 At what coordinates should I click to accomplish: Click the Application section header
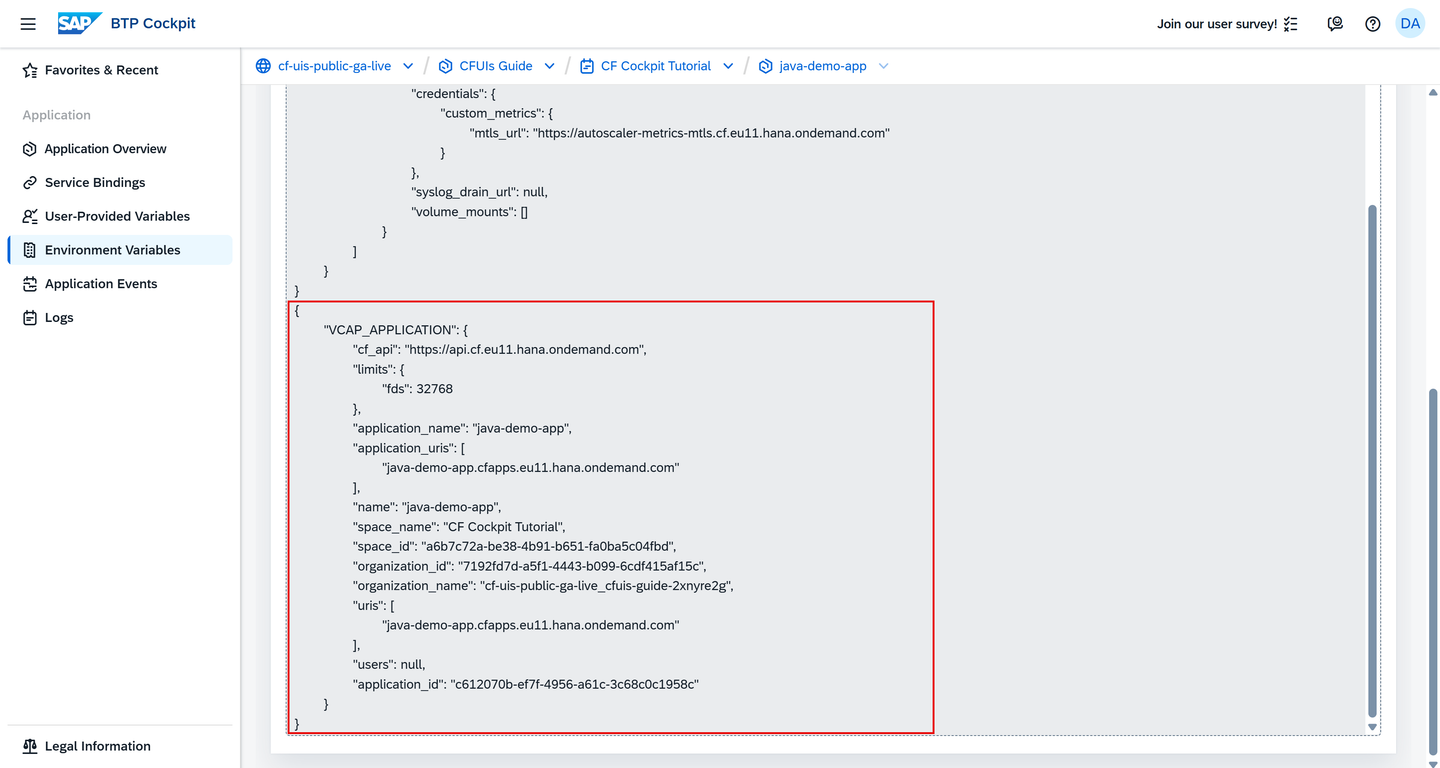(57, 115)
